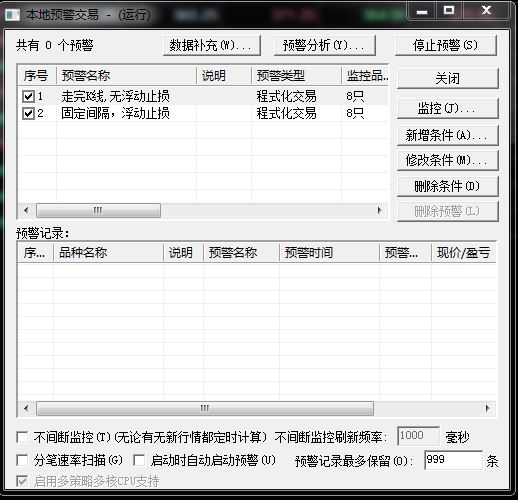Click 程式化交易 cell in row 2
Viewport: 518px width, 500px height.
point(287,113)
